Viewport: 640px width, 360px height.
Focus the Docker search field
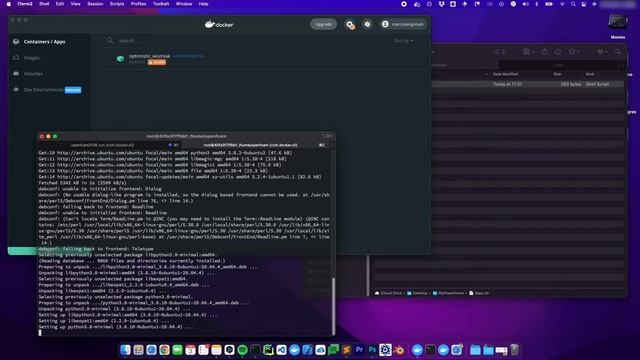point(245,41)
